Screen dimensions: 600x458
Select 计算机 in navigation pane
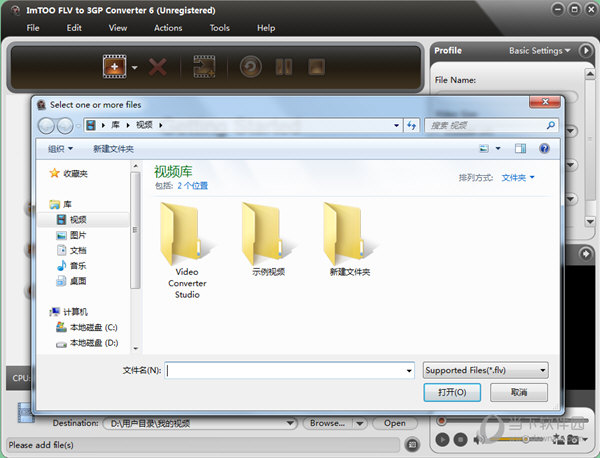click(69, 312)
